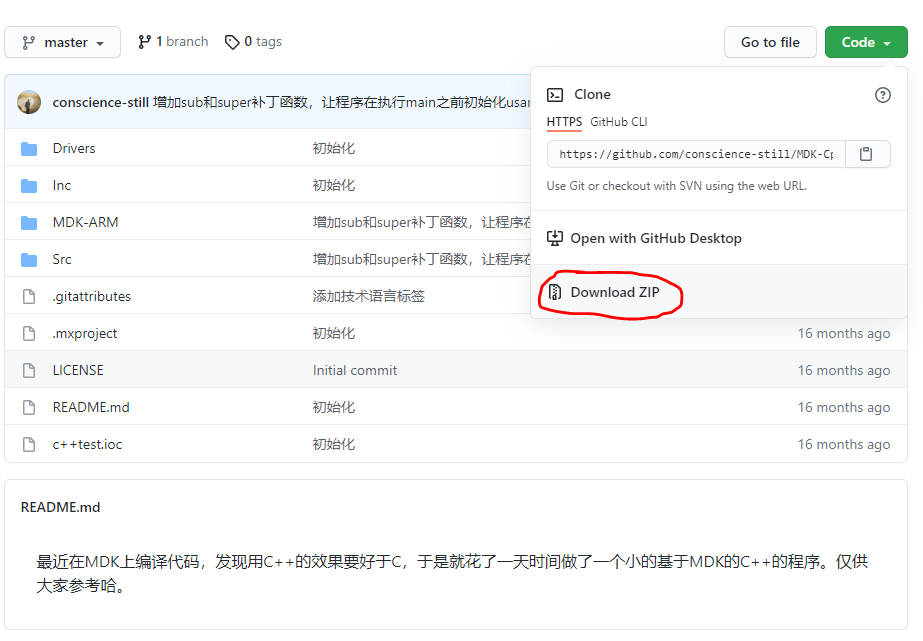923x641 pixels.
Task: Open the README.md file link
Action: (90, 407)
